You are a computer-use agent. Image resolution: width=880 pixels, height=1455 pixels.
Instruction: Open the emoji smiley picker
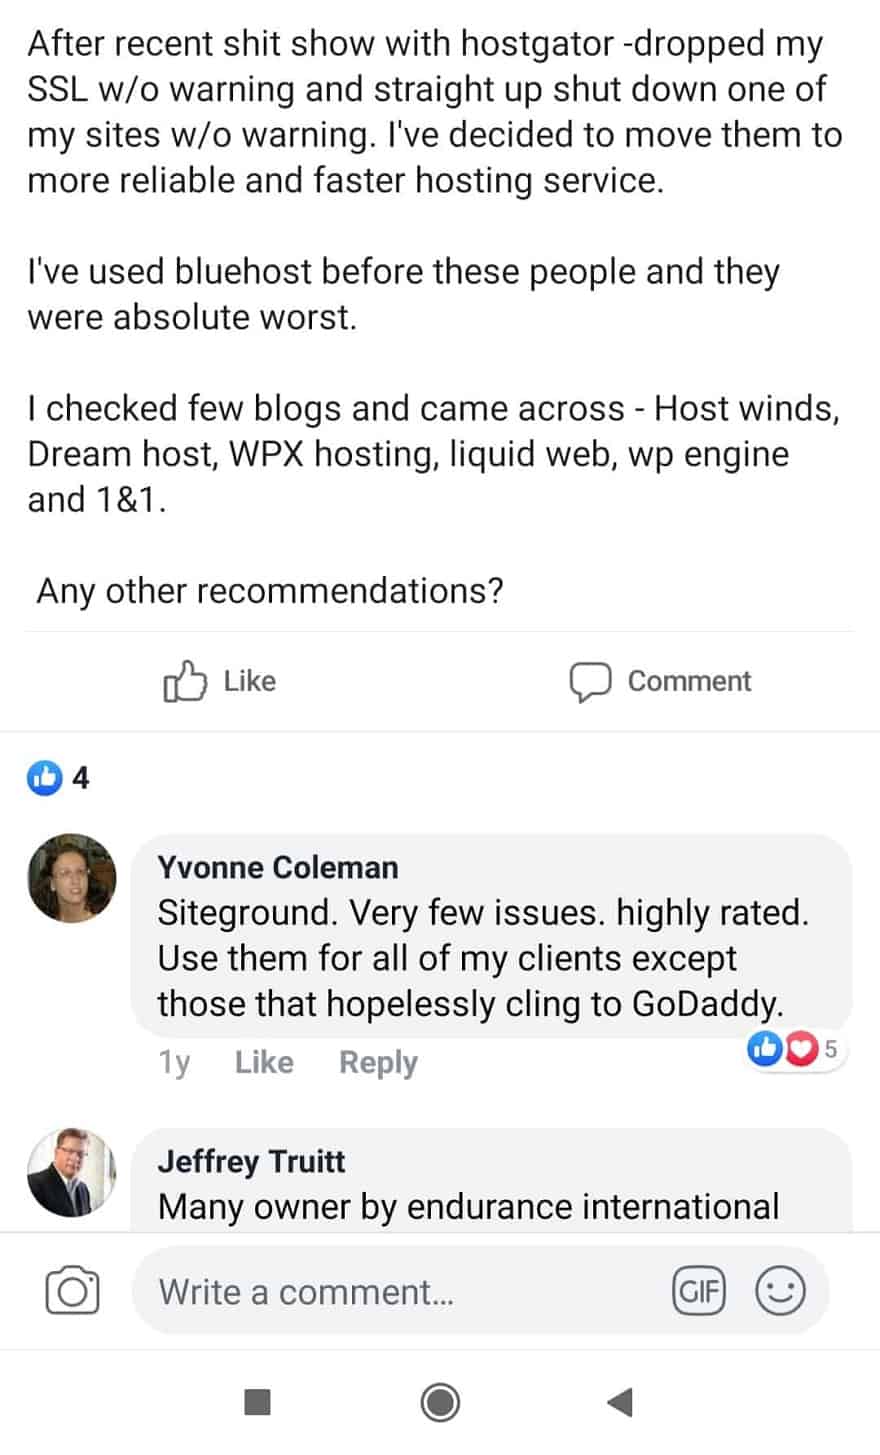780,1291
